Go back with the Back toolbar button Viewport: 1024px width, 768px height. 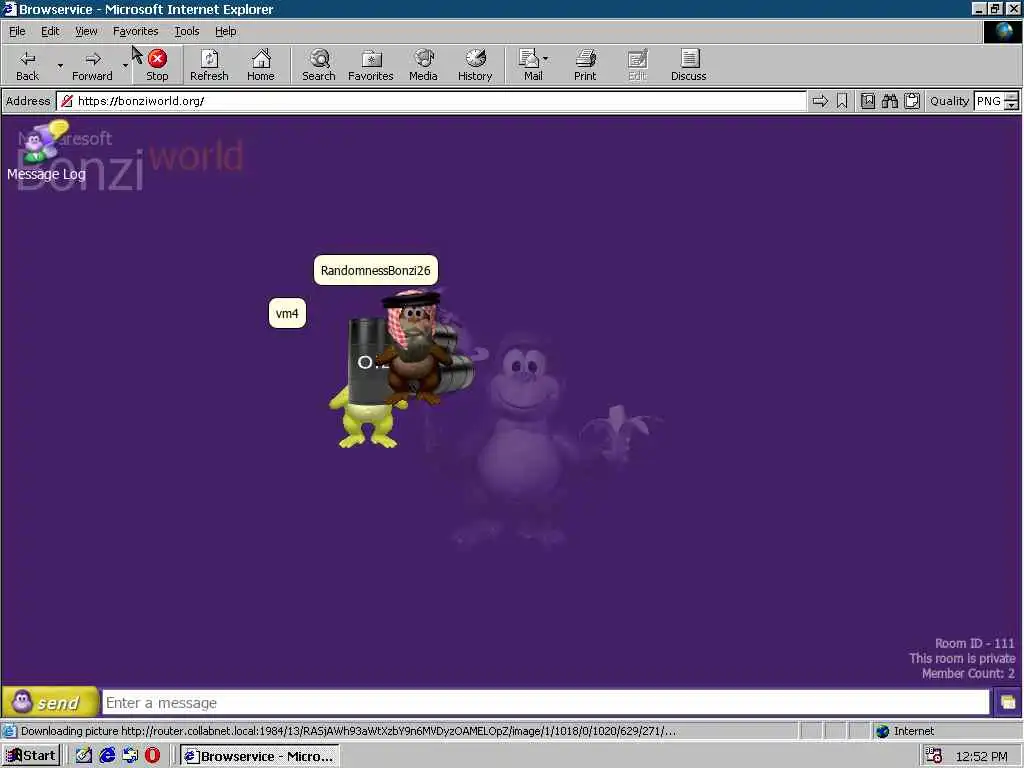(27, 65)
